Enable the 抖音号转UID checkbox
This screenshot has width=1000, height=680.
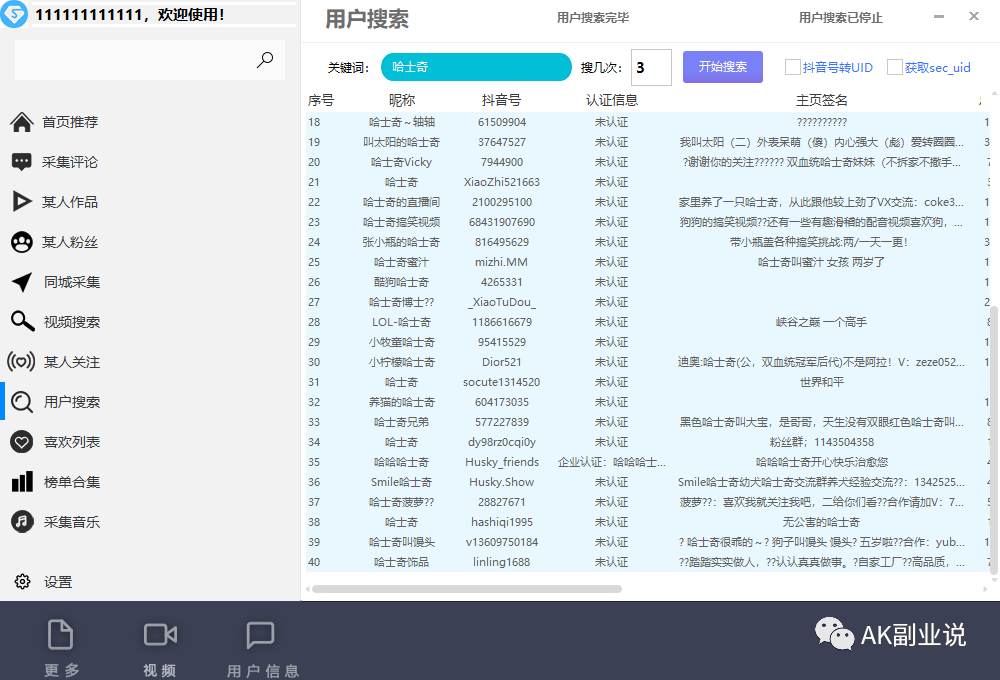pyautogui.click(x=793, y=67)
